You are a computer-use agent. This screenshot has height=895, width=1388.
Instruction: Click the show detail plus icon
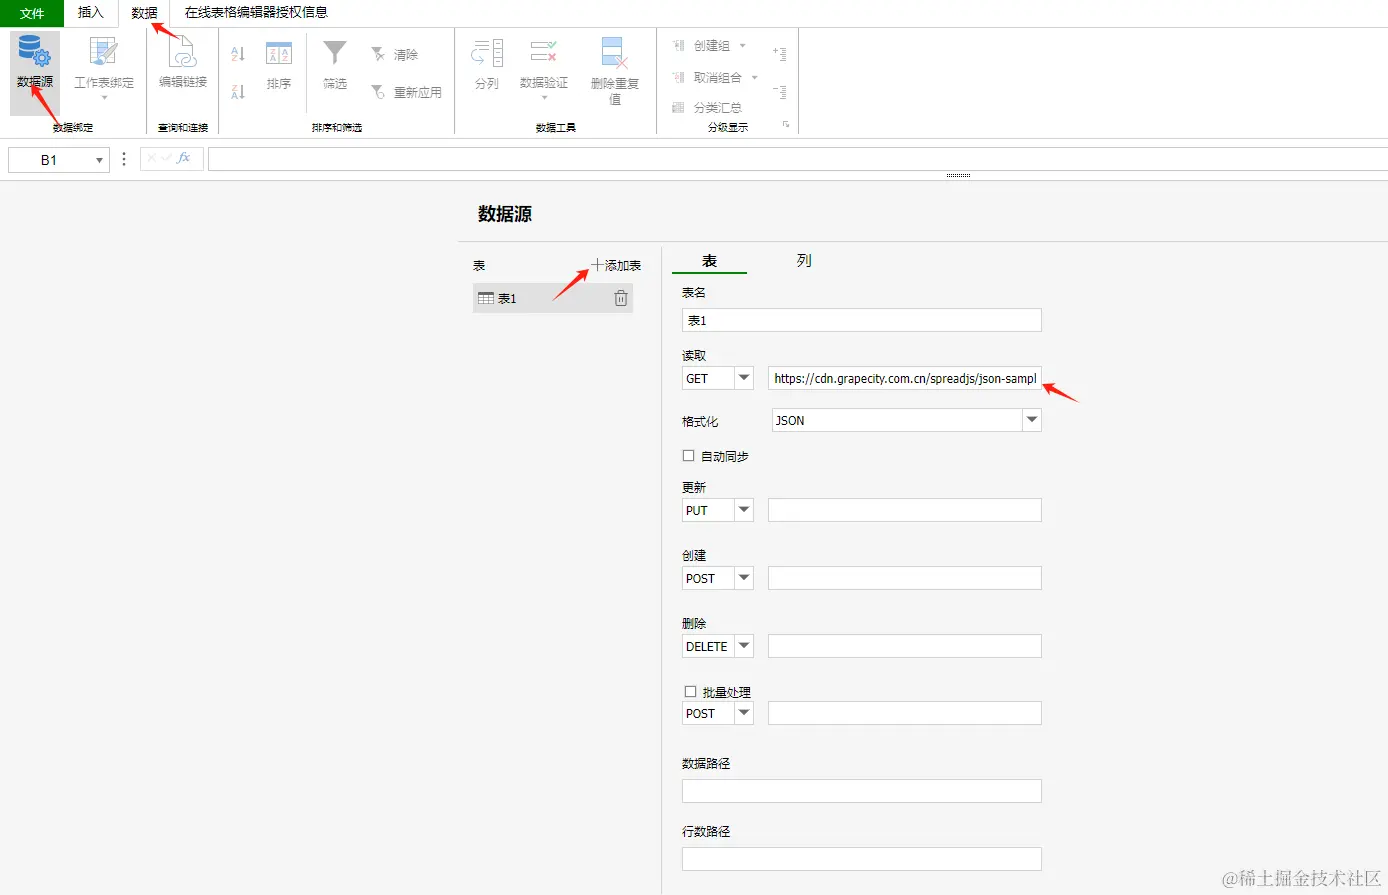click(x=780, y=54)
